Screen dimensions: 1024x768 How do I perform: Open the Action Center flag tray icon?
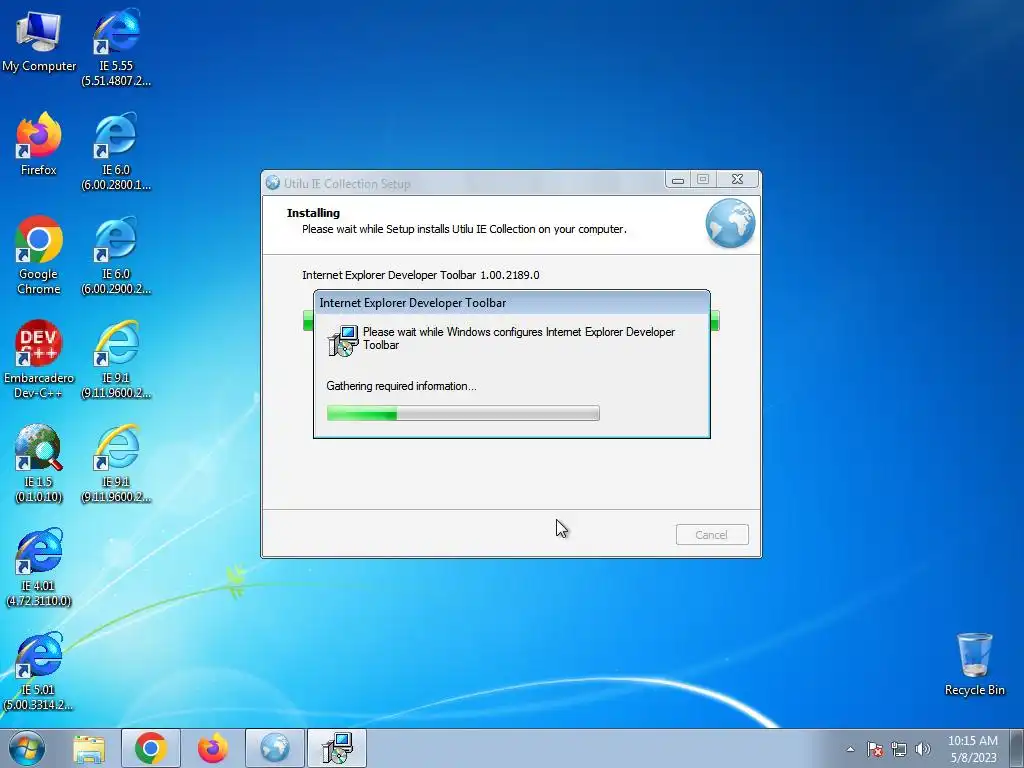875,749
